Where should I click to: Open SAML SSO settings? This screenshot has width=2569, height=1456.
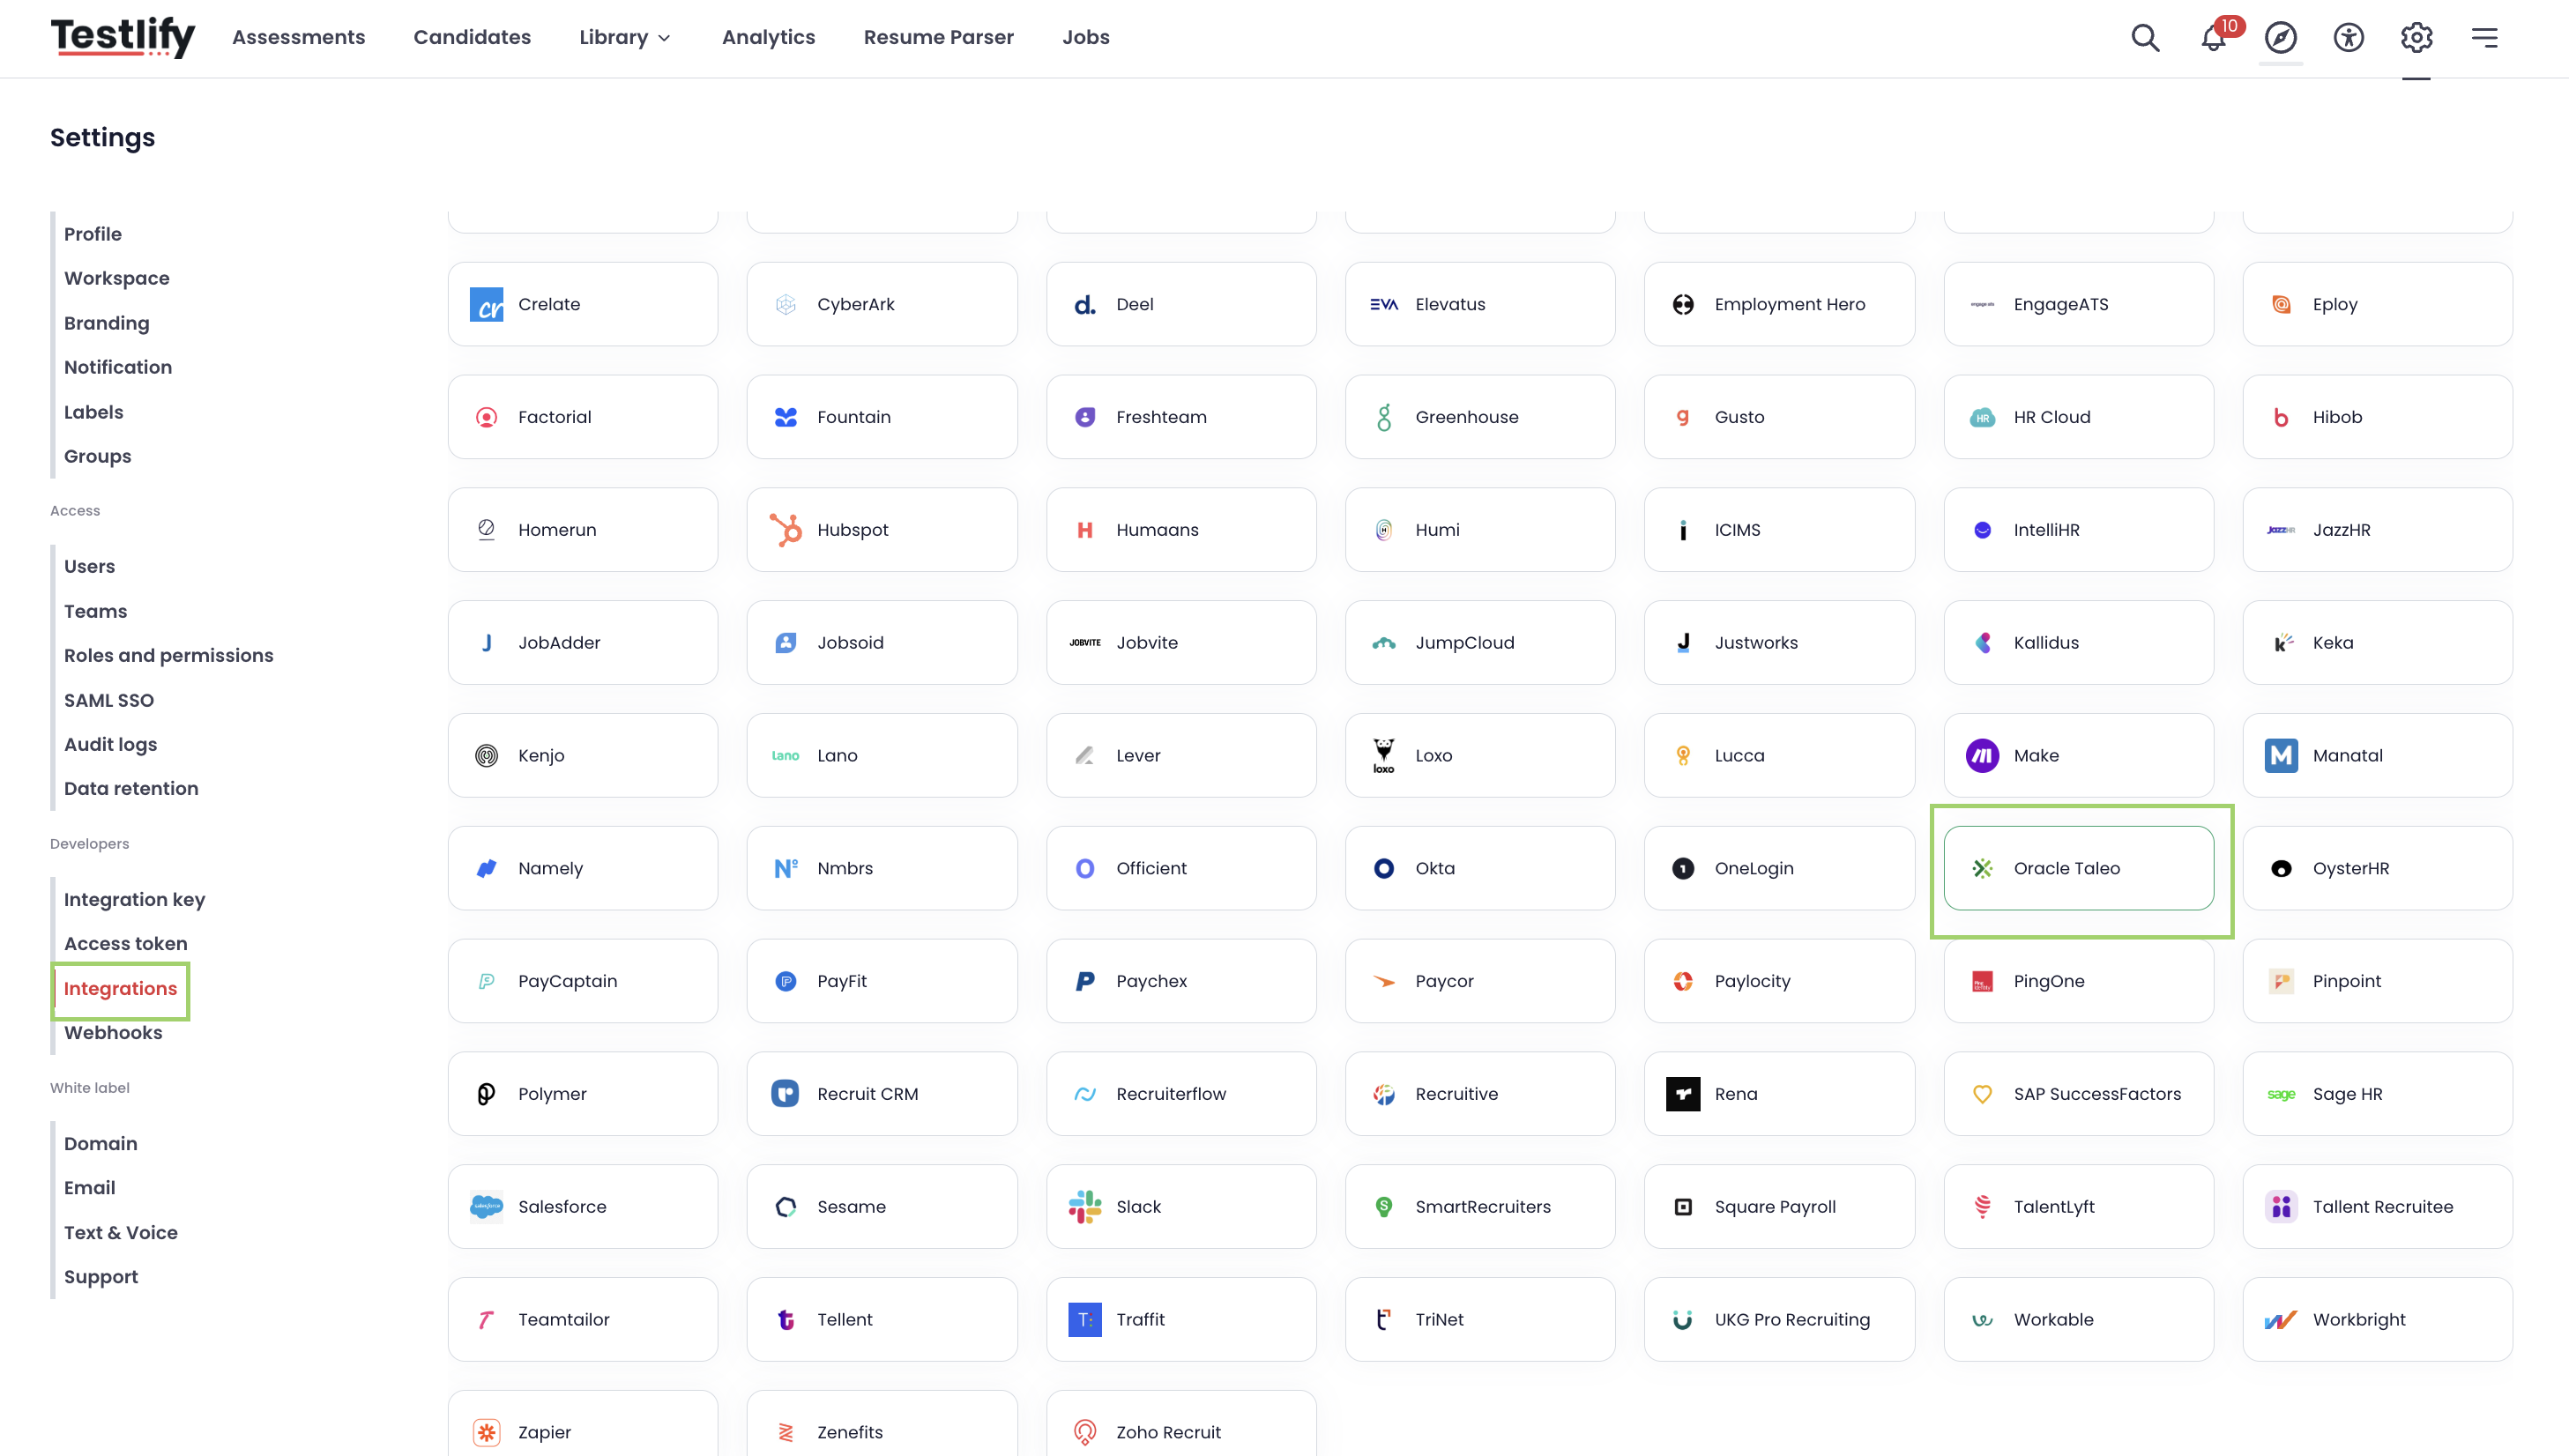(x=109, y=700)
